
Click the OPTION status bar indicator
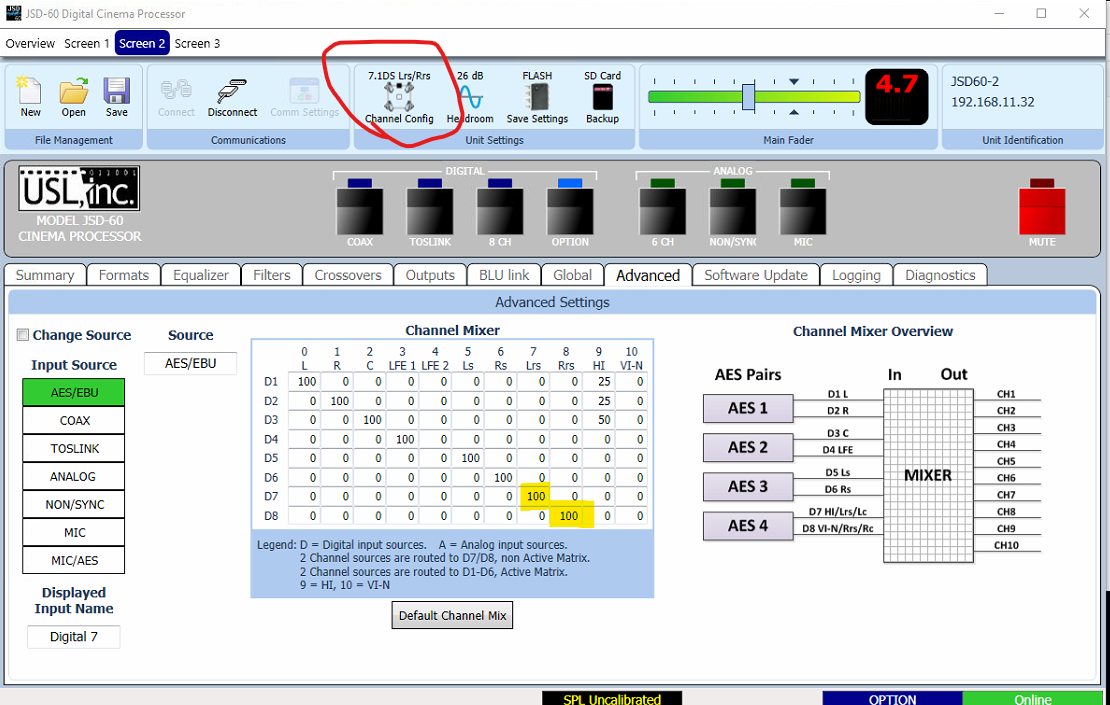click(892, 699)
